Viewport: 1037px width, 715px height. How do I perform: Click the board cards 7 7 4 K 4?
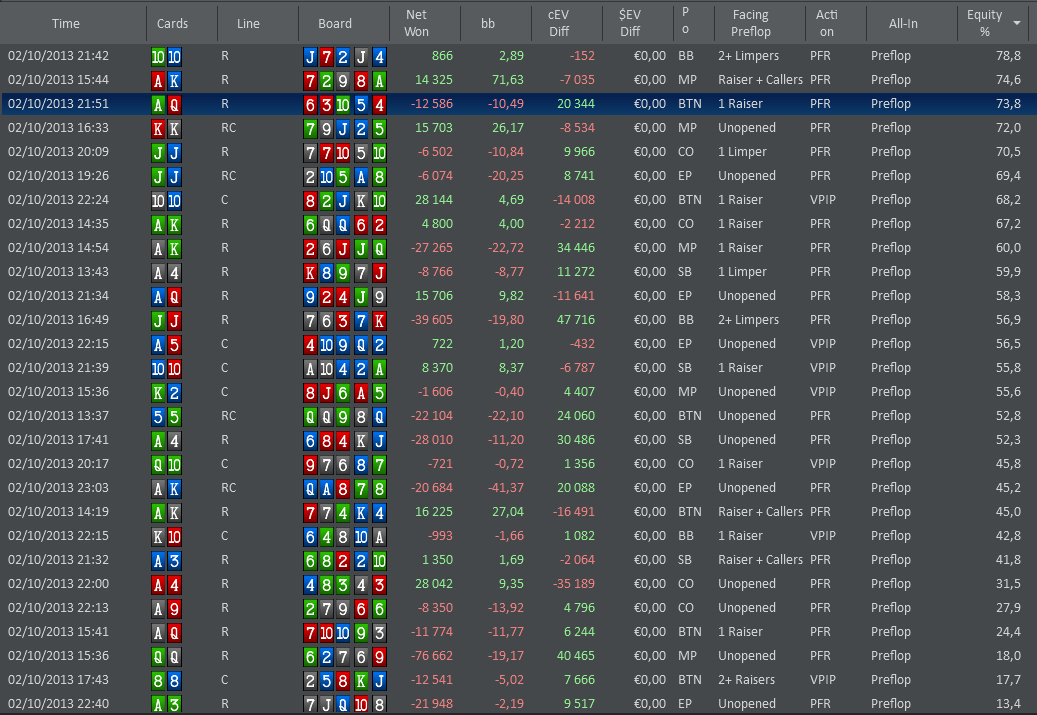click(345, 513)
